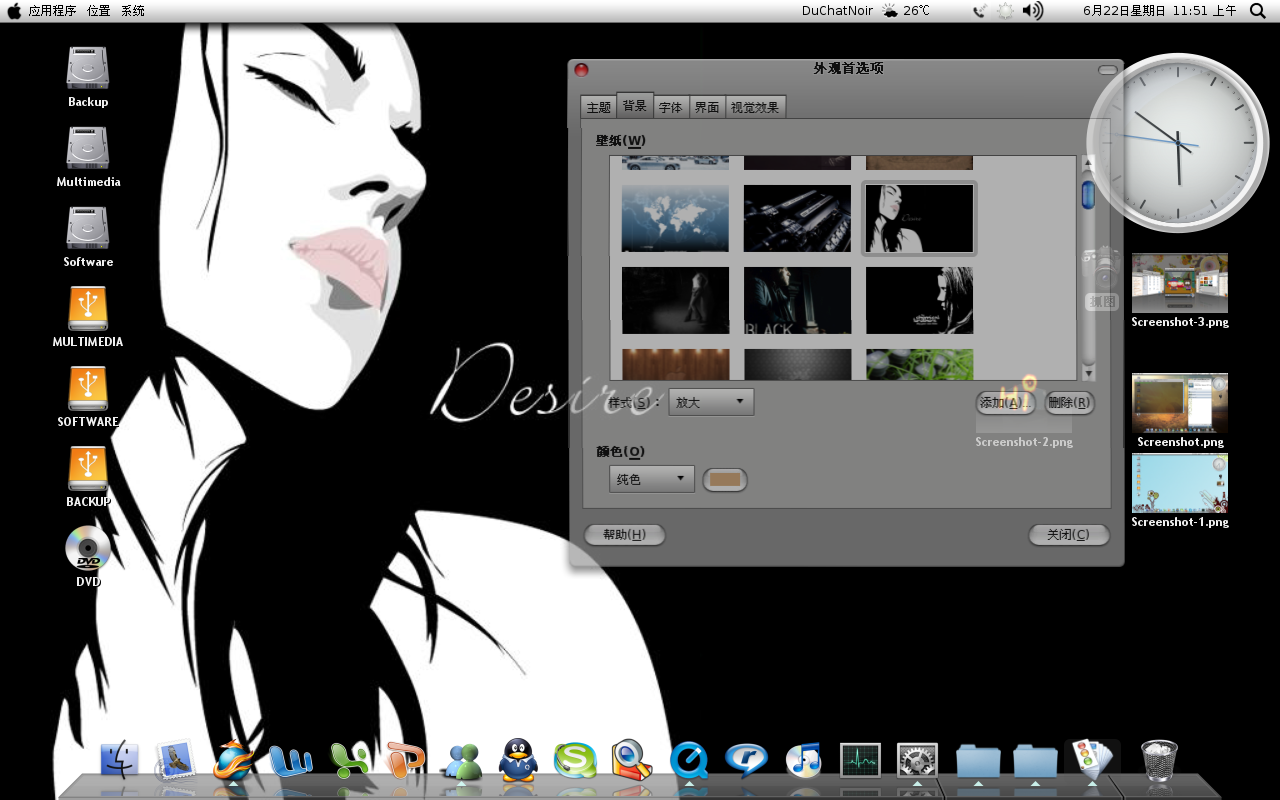1280x800 pixels.
Task: Click the wallpaper list scroll down arrow
Action: [1088, 373]
